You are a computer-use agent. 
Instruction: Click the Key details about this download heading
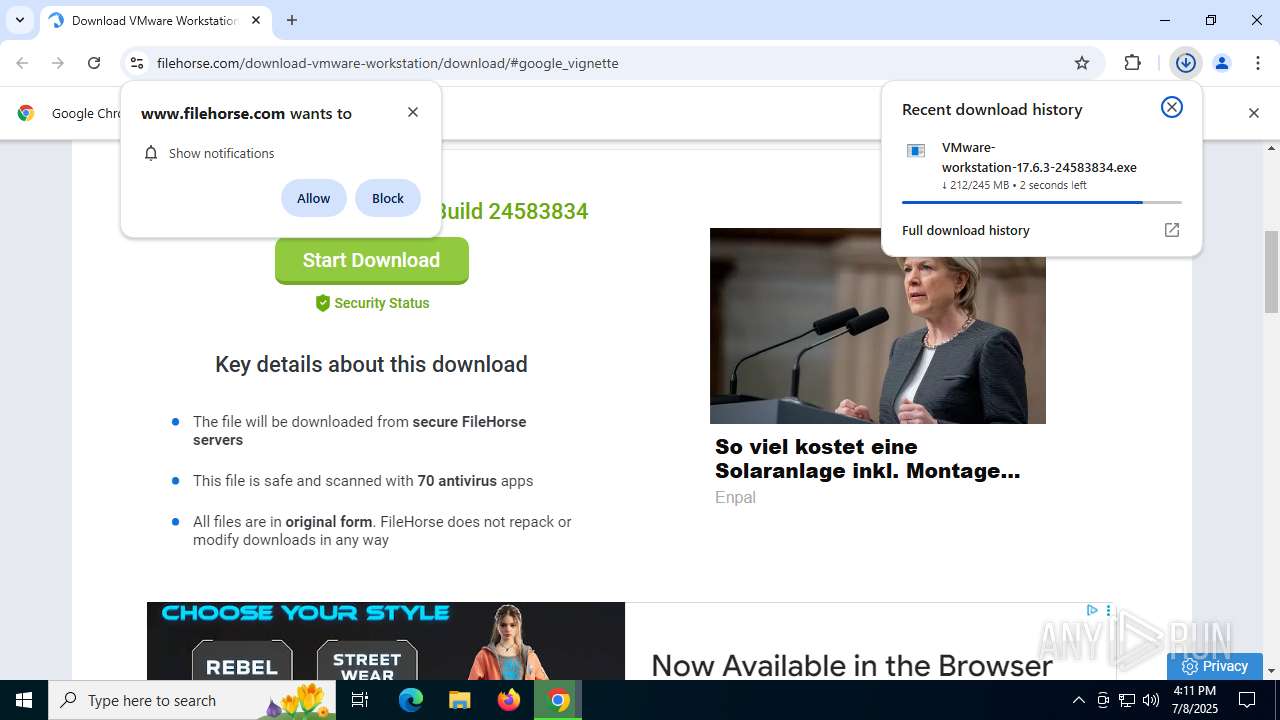click(371, 364)
